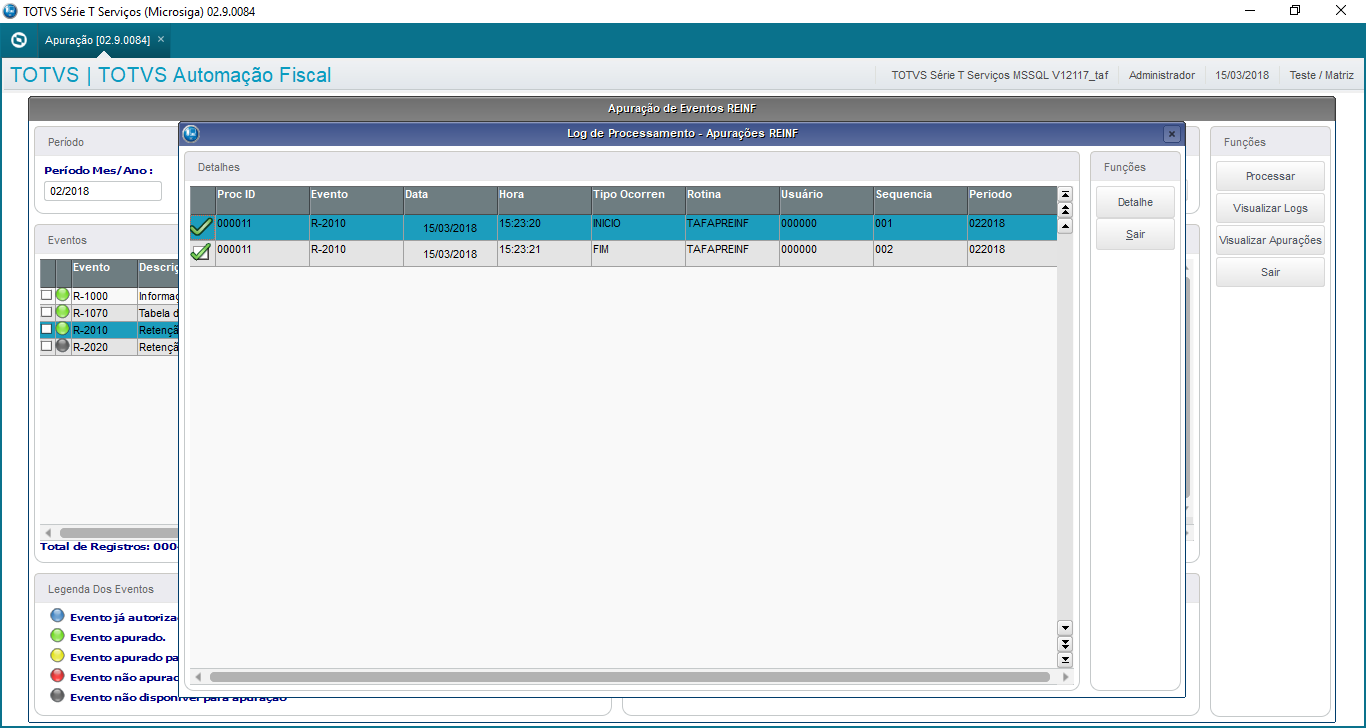Image resolution: width=1366 pixels, height=728 pixels.
Task: Click the Processar button
Action: [1270, 176]
